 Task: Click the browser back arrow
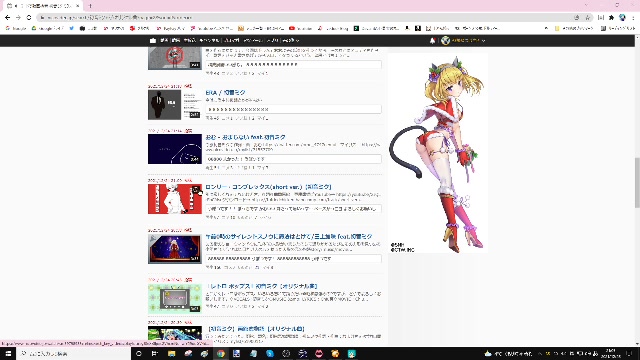tap(7, 18)
